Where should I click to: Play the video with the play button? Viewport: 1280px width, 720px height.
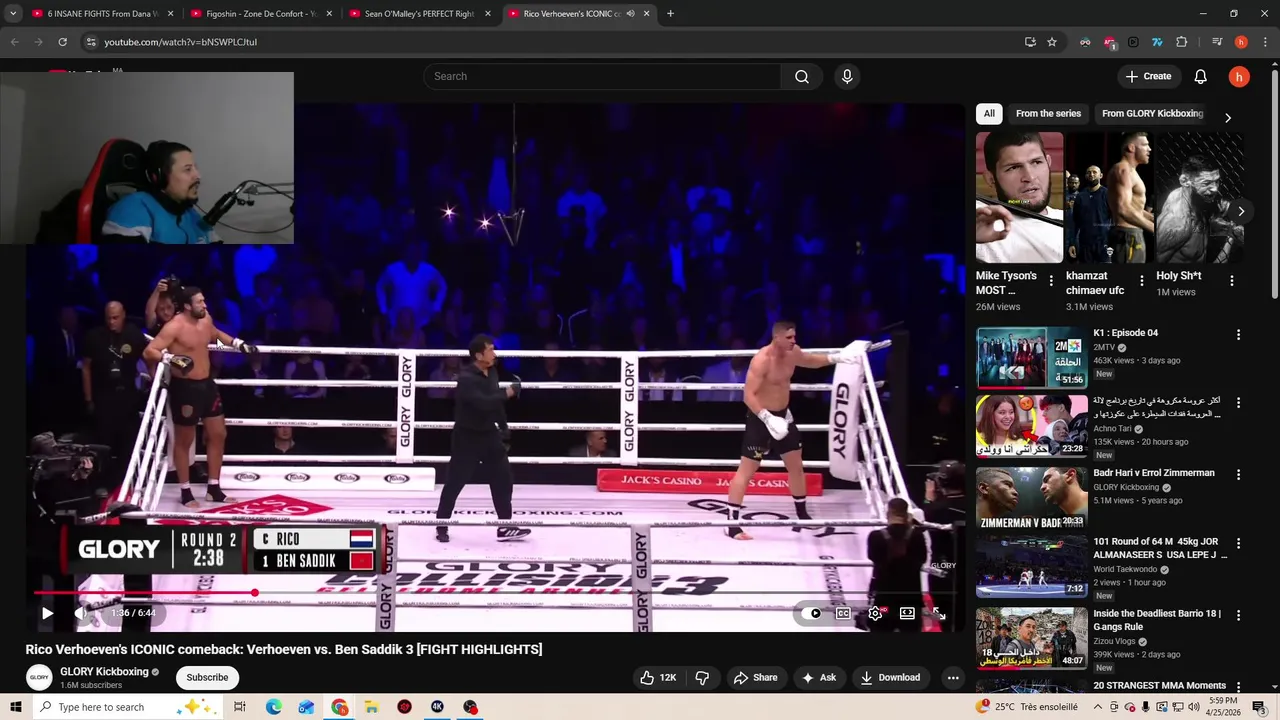[x=47, y=613]
